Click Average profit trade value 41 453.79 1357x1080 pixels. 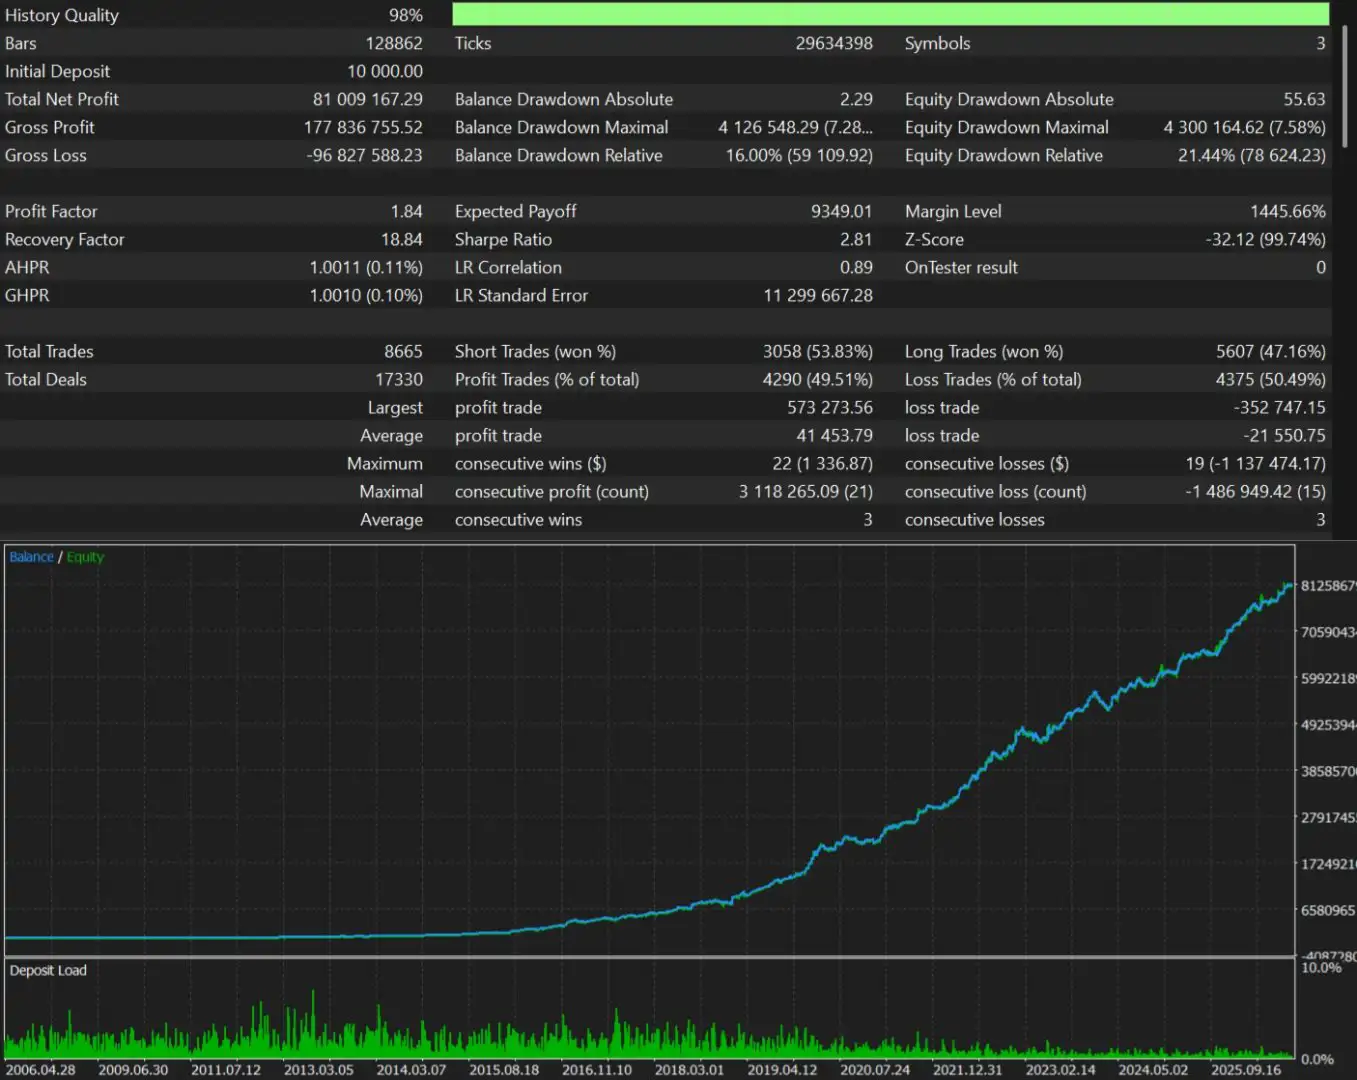tap(835, 435)
